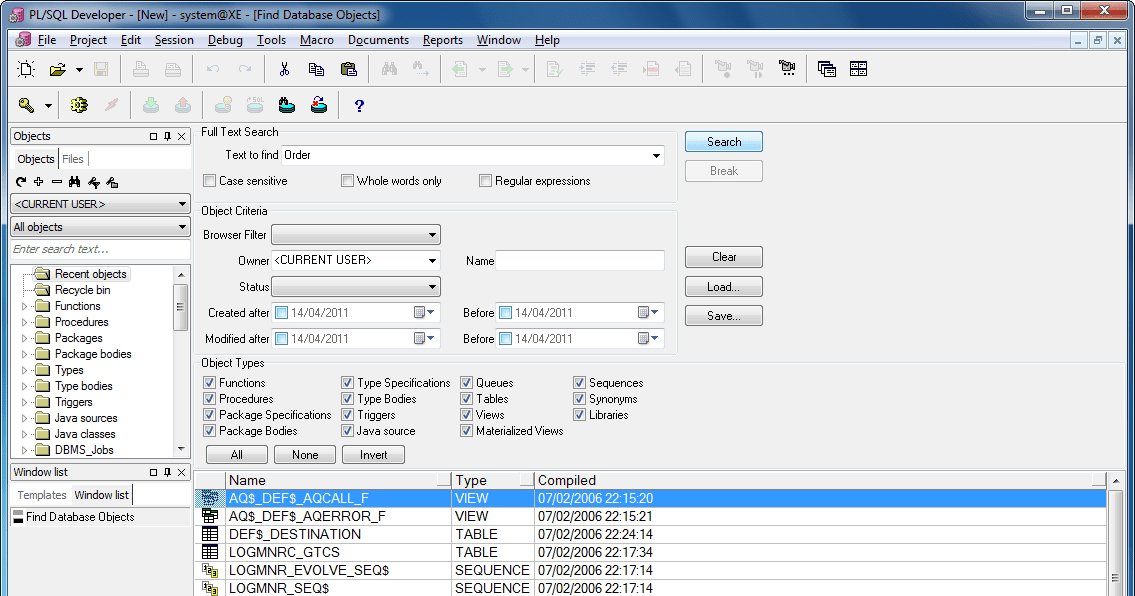Toggle the Regular expressions checkbox
1135x596 pixels.
point(486,181)
